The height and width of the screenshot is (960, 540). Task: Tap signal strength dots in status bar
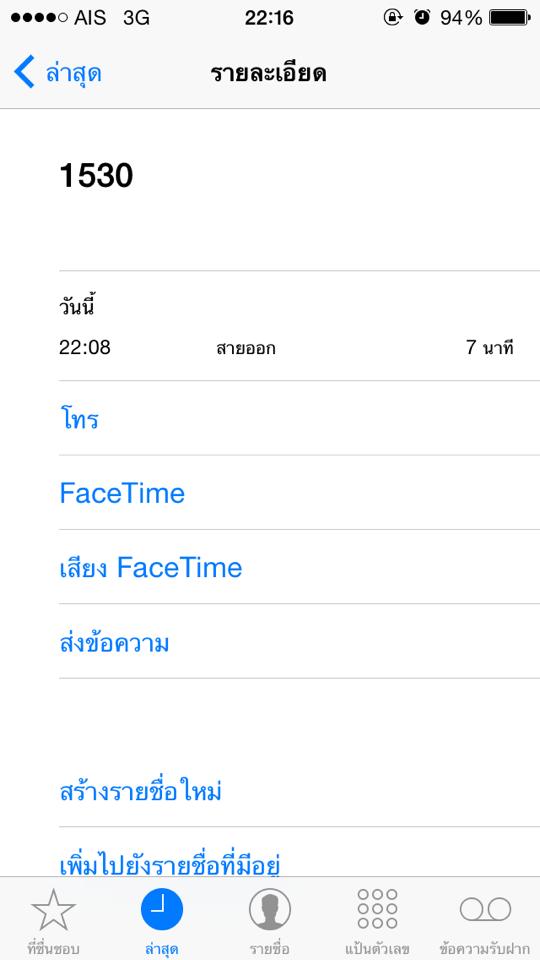[39, 18]
